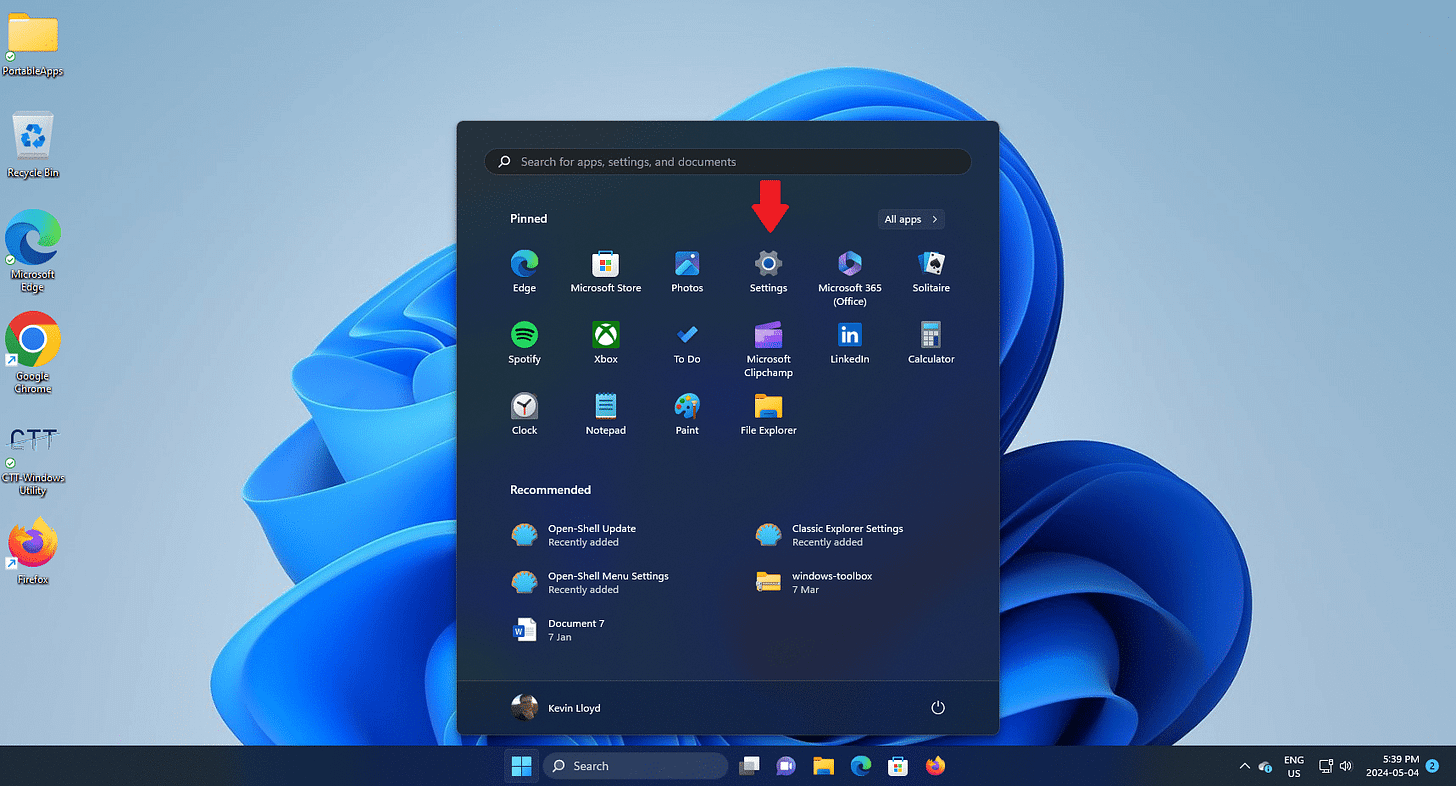The width and height of the screenshot is (1456, 786).
Task: Open the Paint app
Action: [x=687, y=414]
